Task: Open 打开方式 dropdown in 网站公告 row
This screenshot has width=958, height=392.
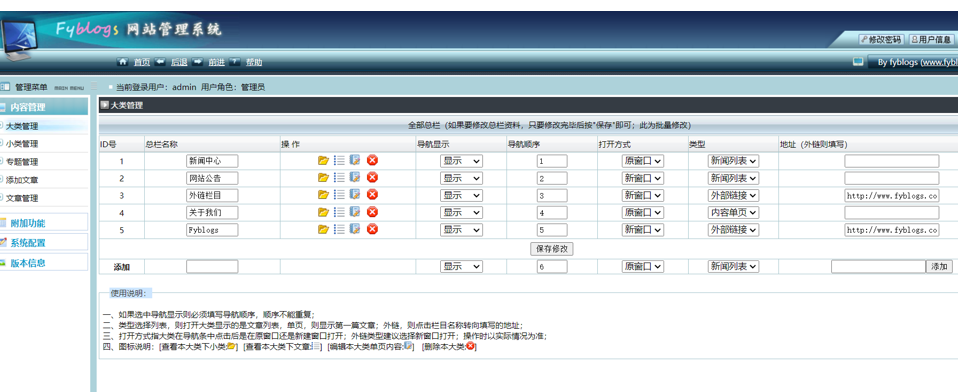Action: 643,178
